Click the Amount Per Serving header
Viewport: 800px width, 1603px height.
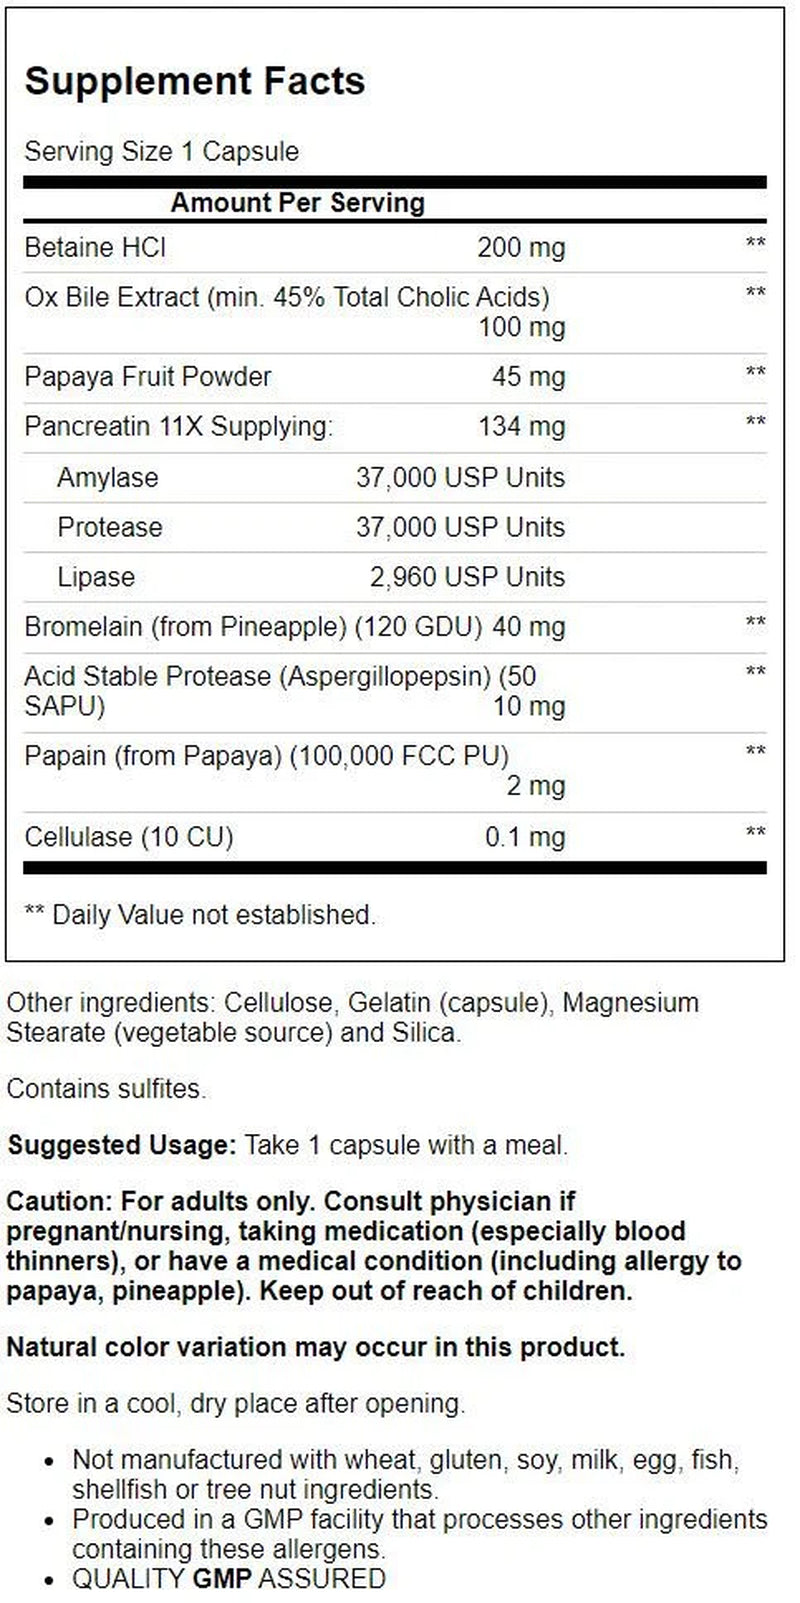coord(298,203)
